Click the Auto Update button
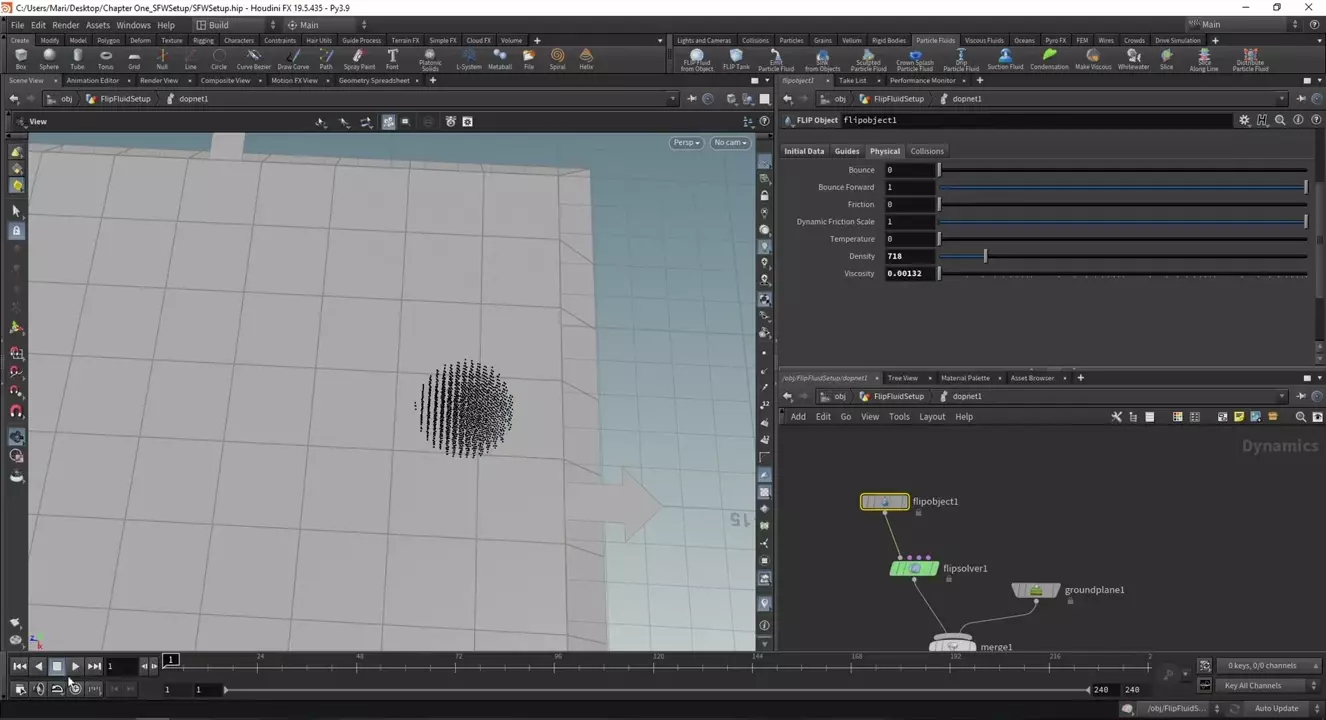 pos(1276,708)
